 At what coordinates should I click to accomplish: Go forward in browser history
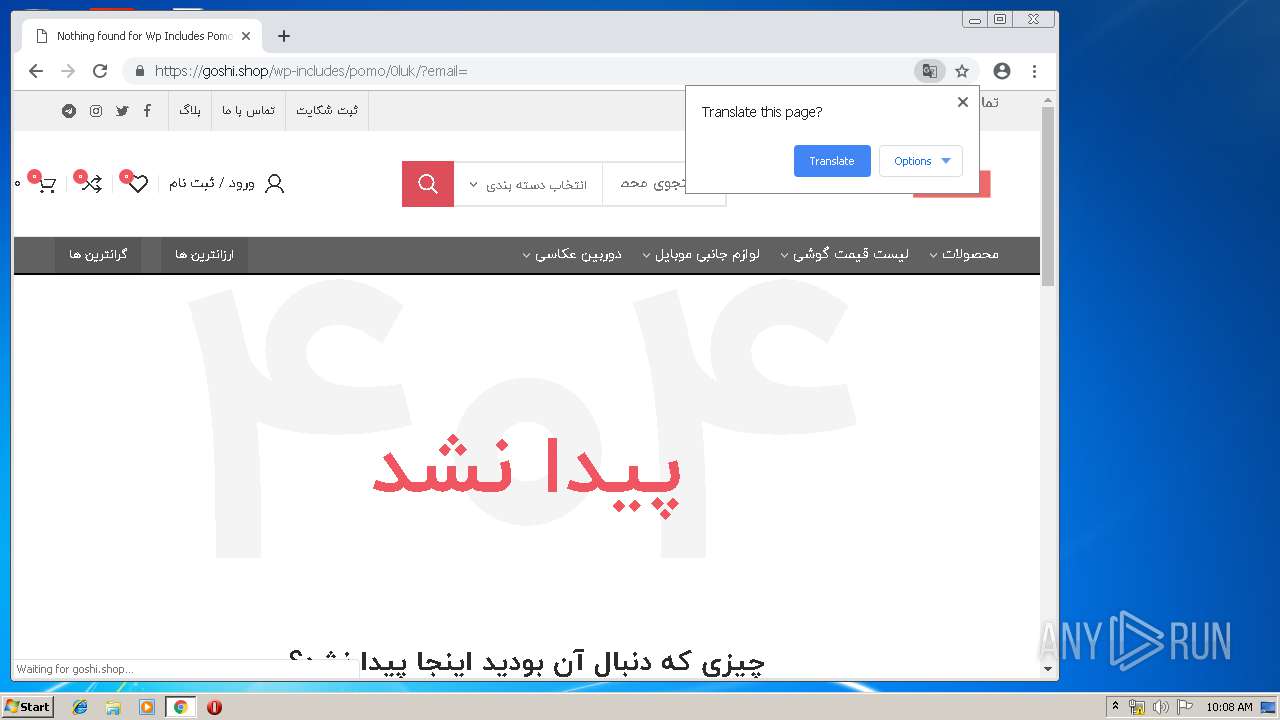pos(68,71)
